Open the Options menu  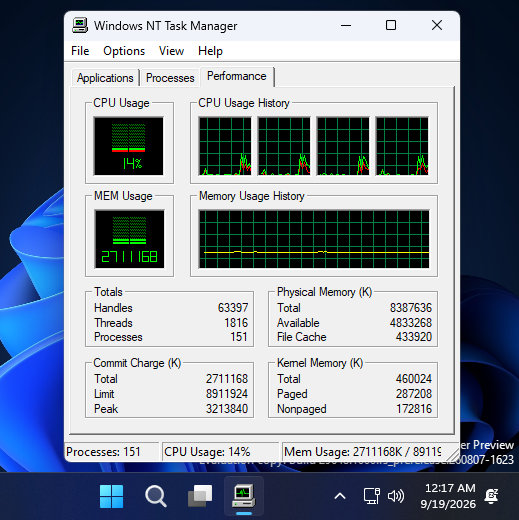click(x=124, y=51)
